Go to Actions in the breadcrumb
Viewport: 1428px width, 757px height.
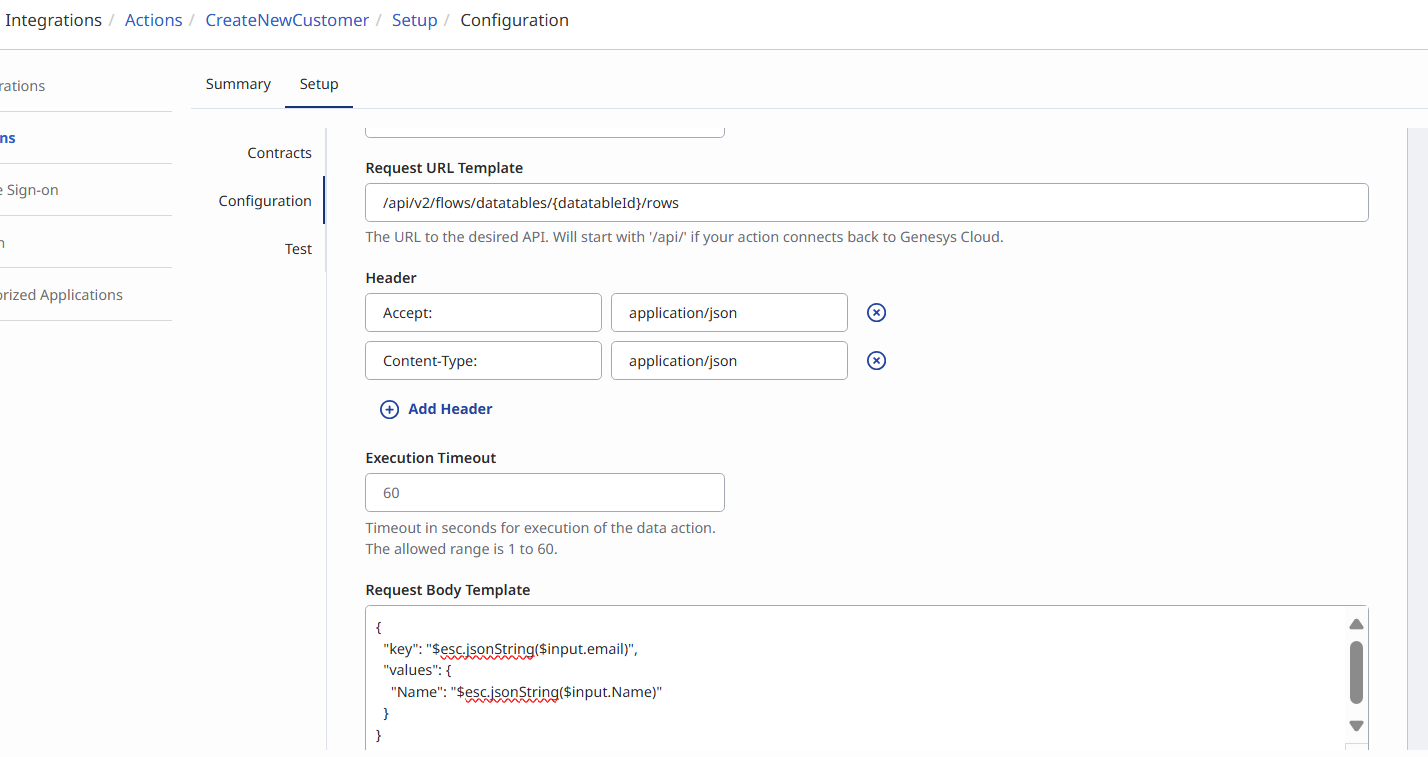point(153,20)
